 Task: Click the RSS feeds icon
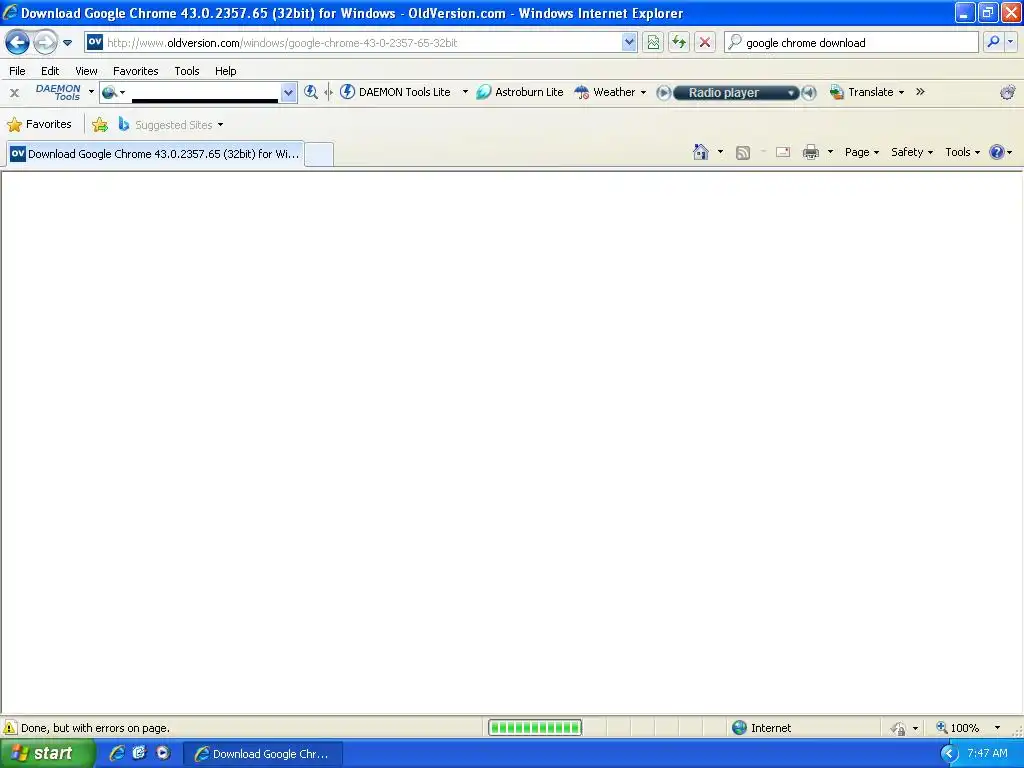point(743,153)
